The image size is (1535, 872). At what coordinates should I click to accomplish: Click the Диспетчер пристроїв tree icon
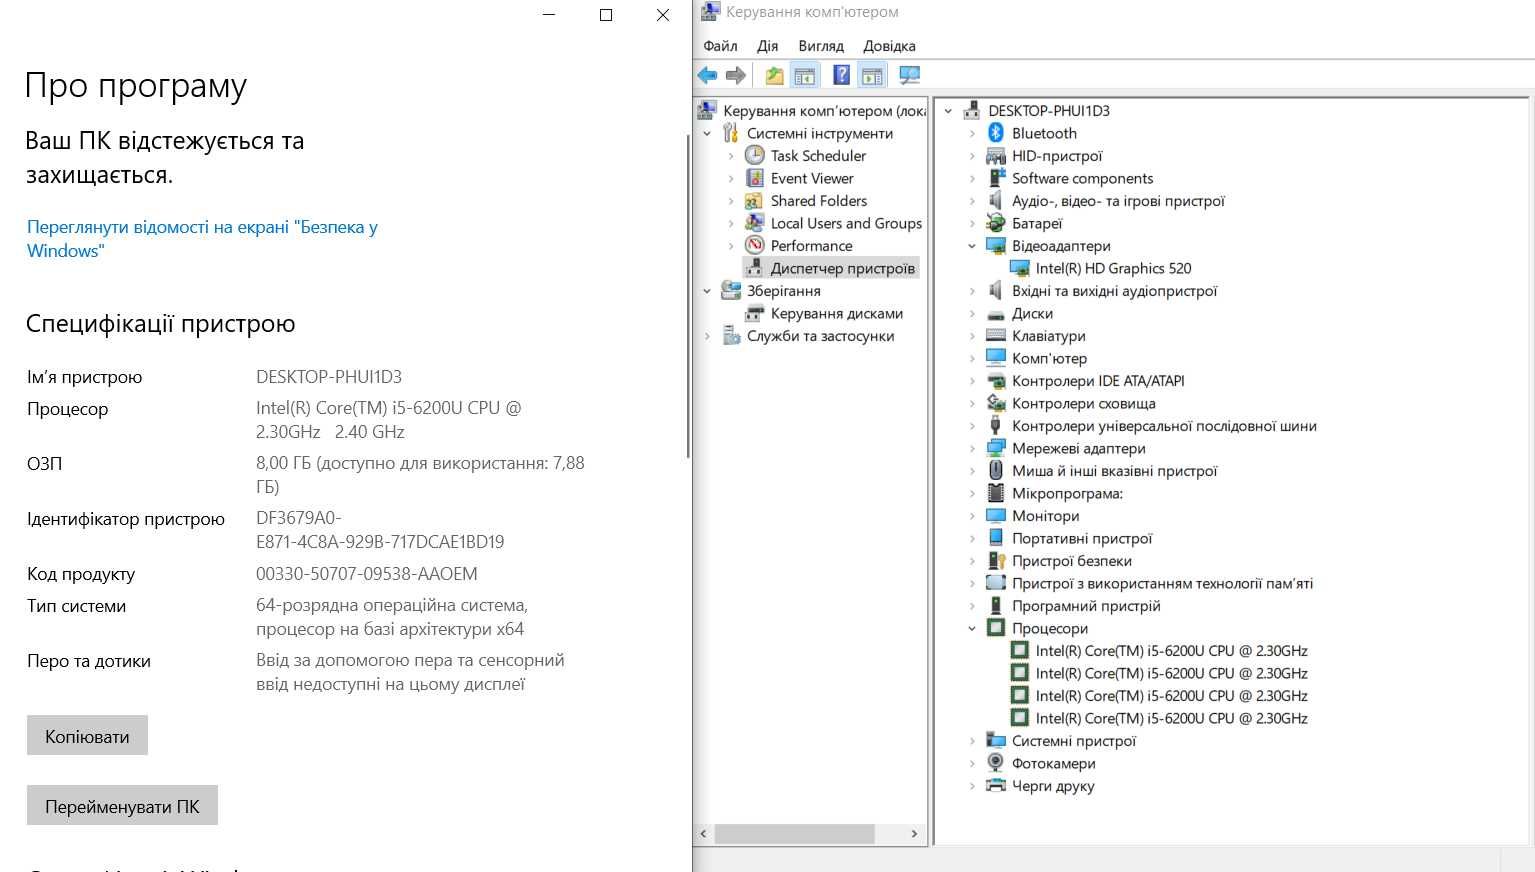click(755, 268)
